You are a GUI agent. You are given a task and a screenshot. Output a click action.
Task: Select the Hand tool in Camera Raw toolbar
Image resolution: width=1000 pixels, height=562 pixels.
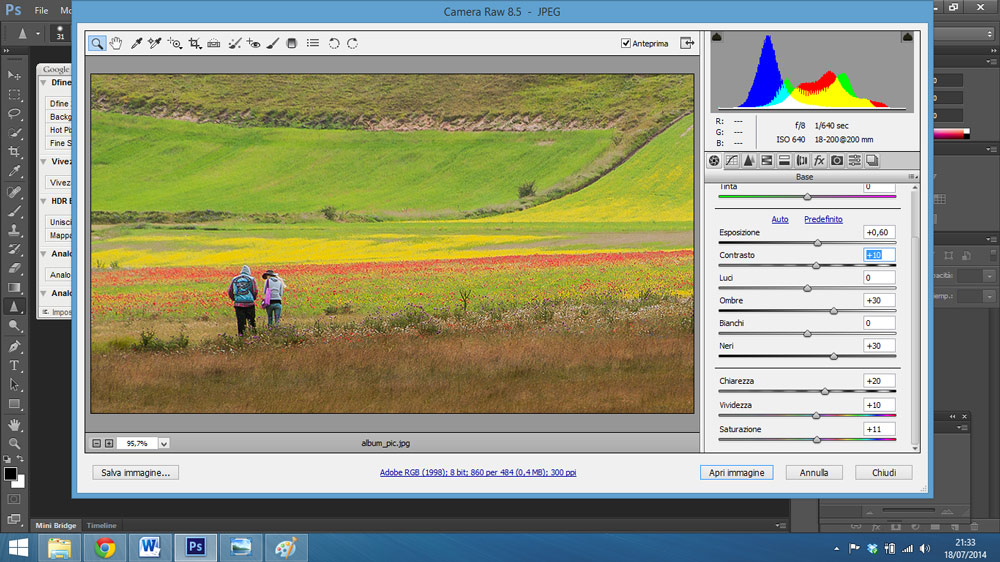116,43
